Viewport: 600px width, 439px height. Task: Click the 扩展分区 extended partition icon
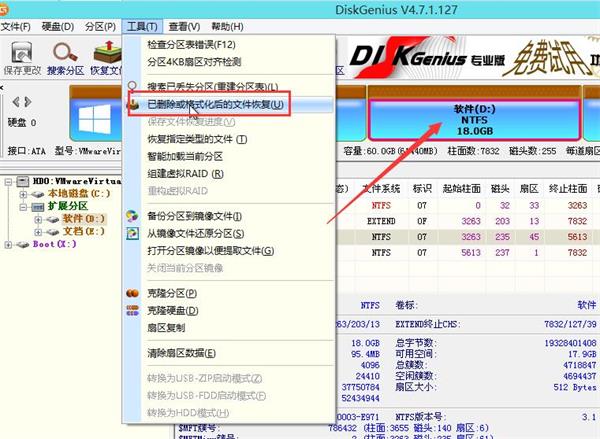click(38, 207)
